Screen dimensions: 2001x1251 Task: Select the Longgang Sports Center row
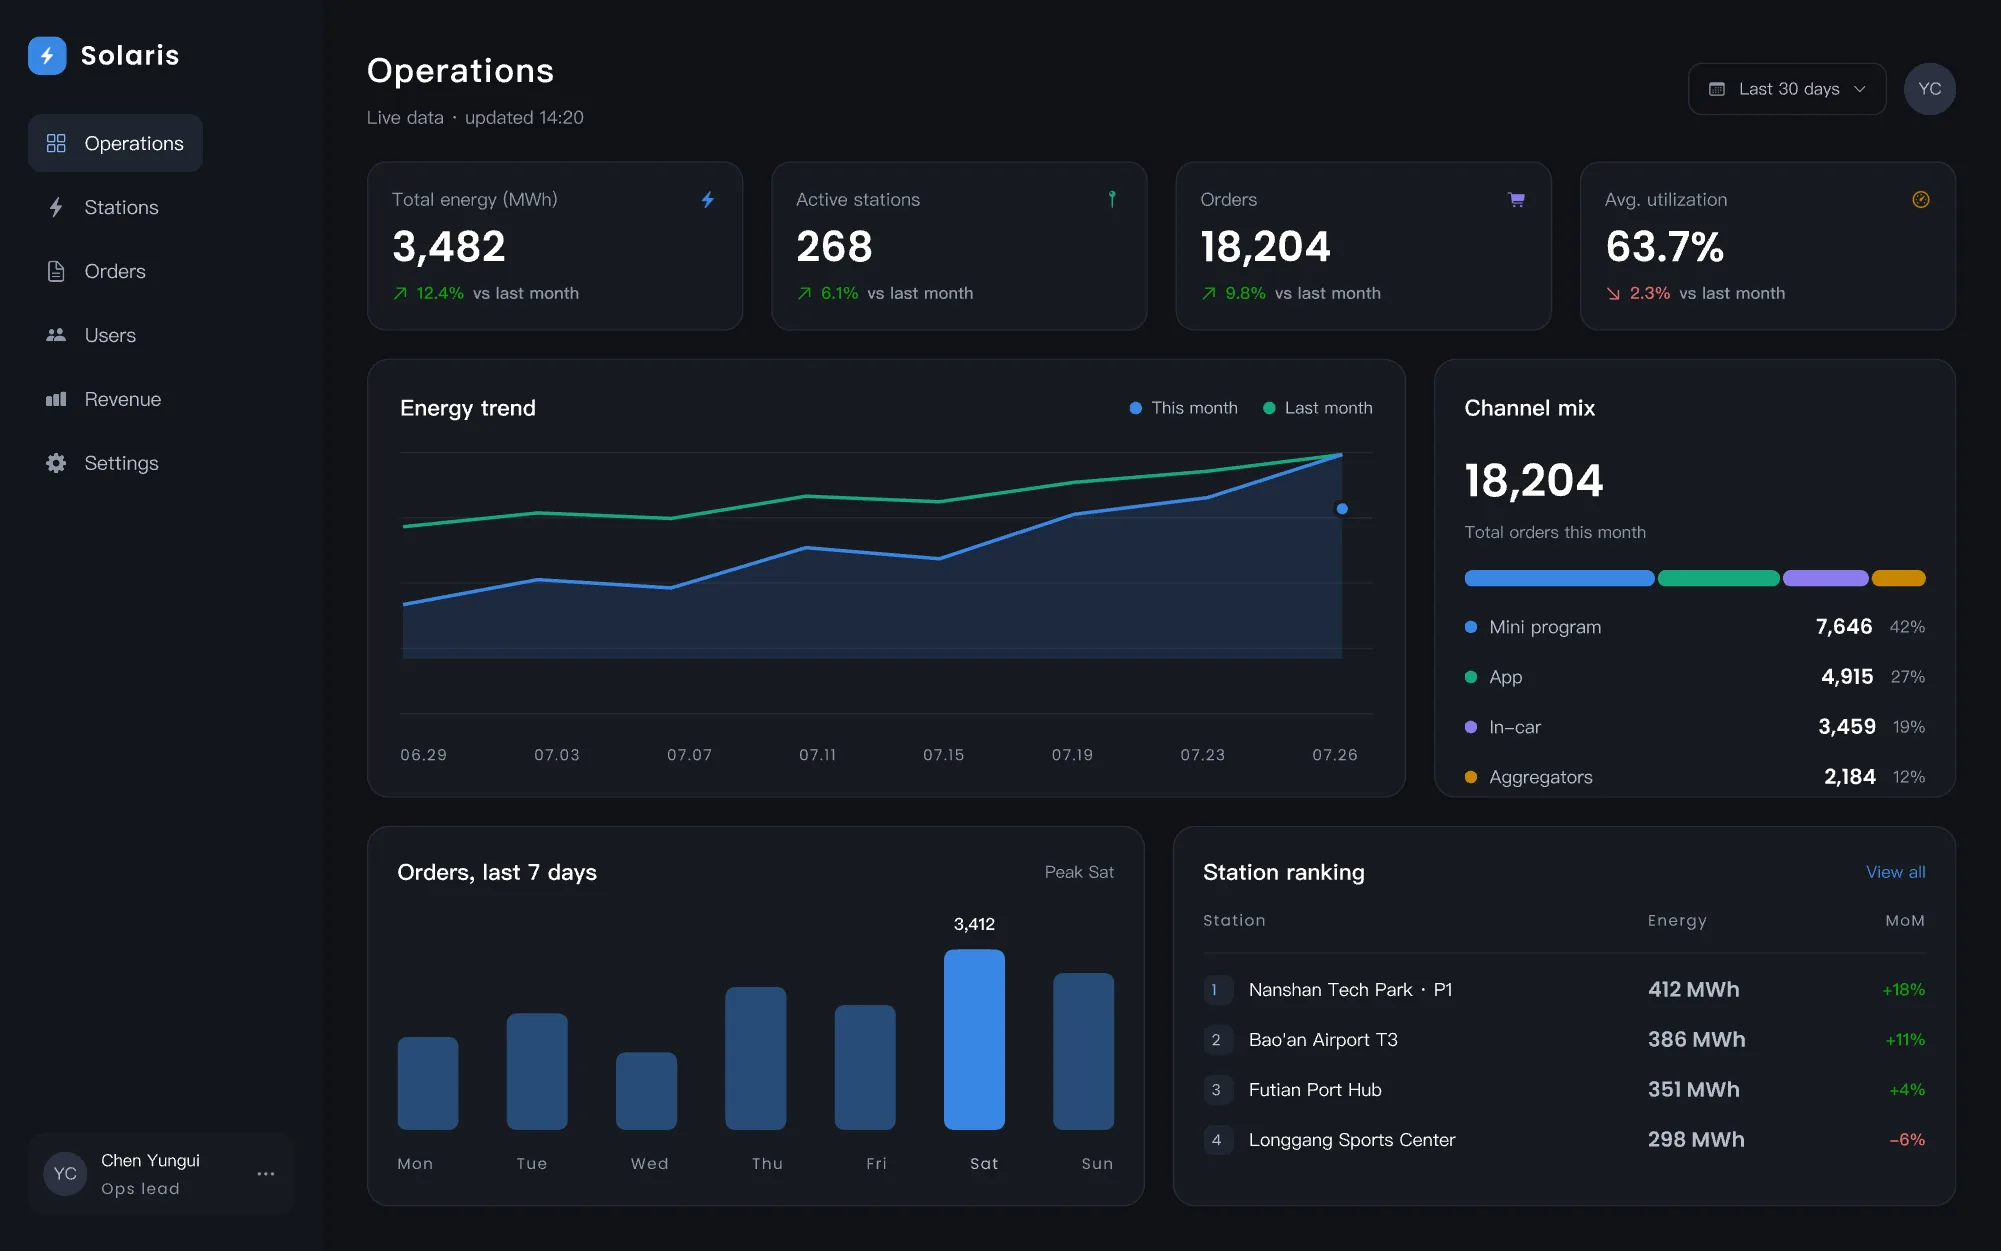click(x=1564, y=1140)
